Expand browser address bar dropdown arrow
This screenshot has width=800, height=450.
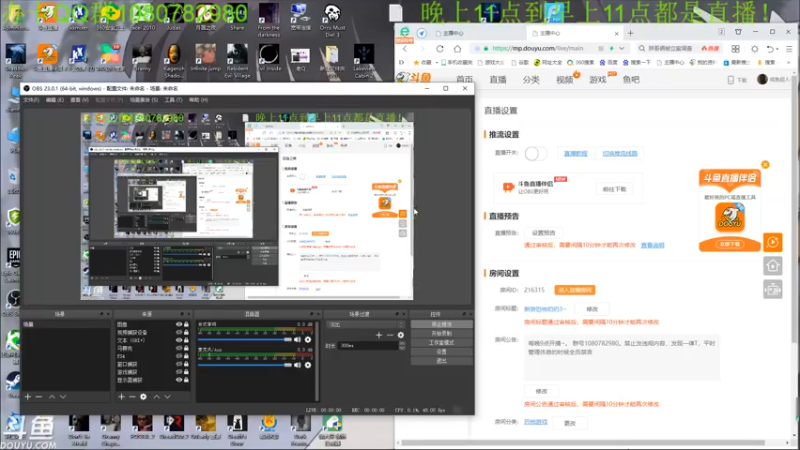(621, 48)
